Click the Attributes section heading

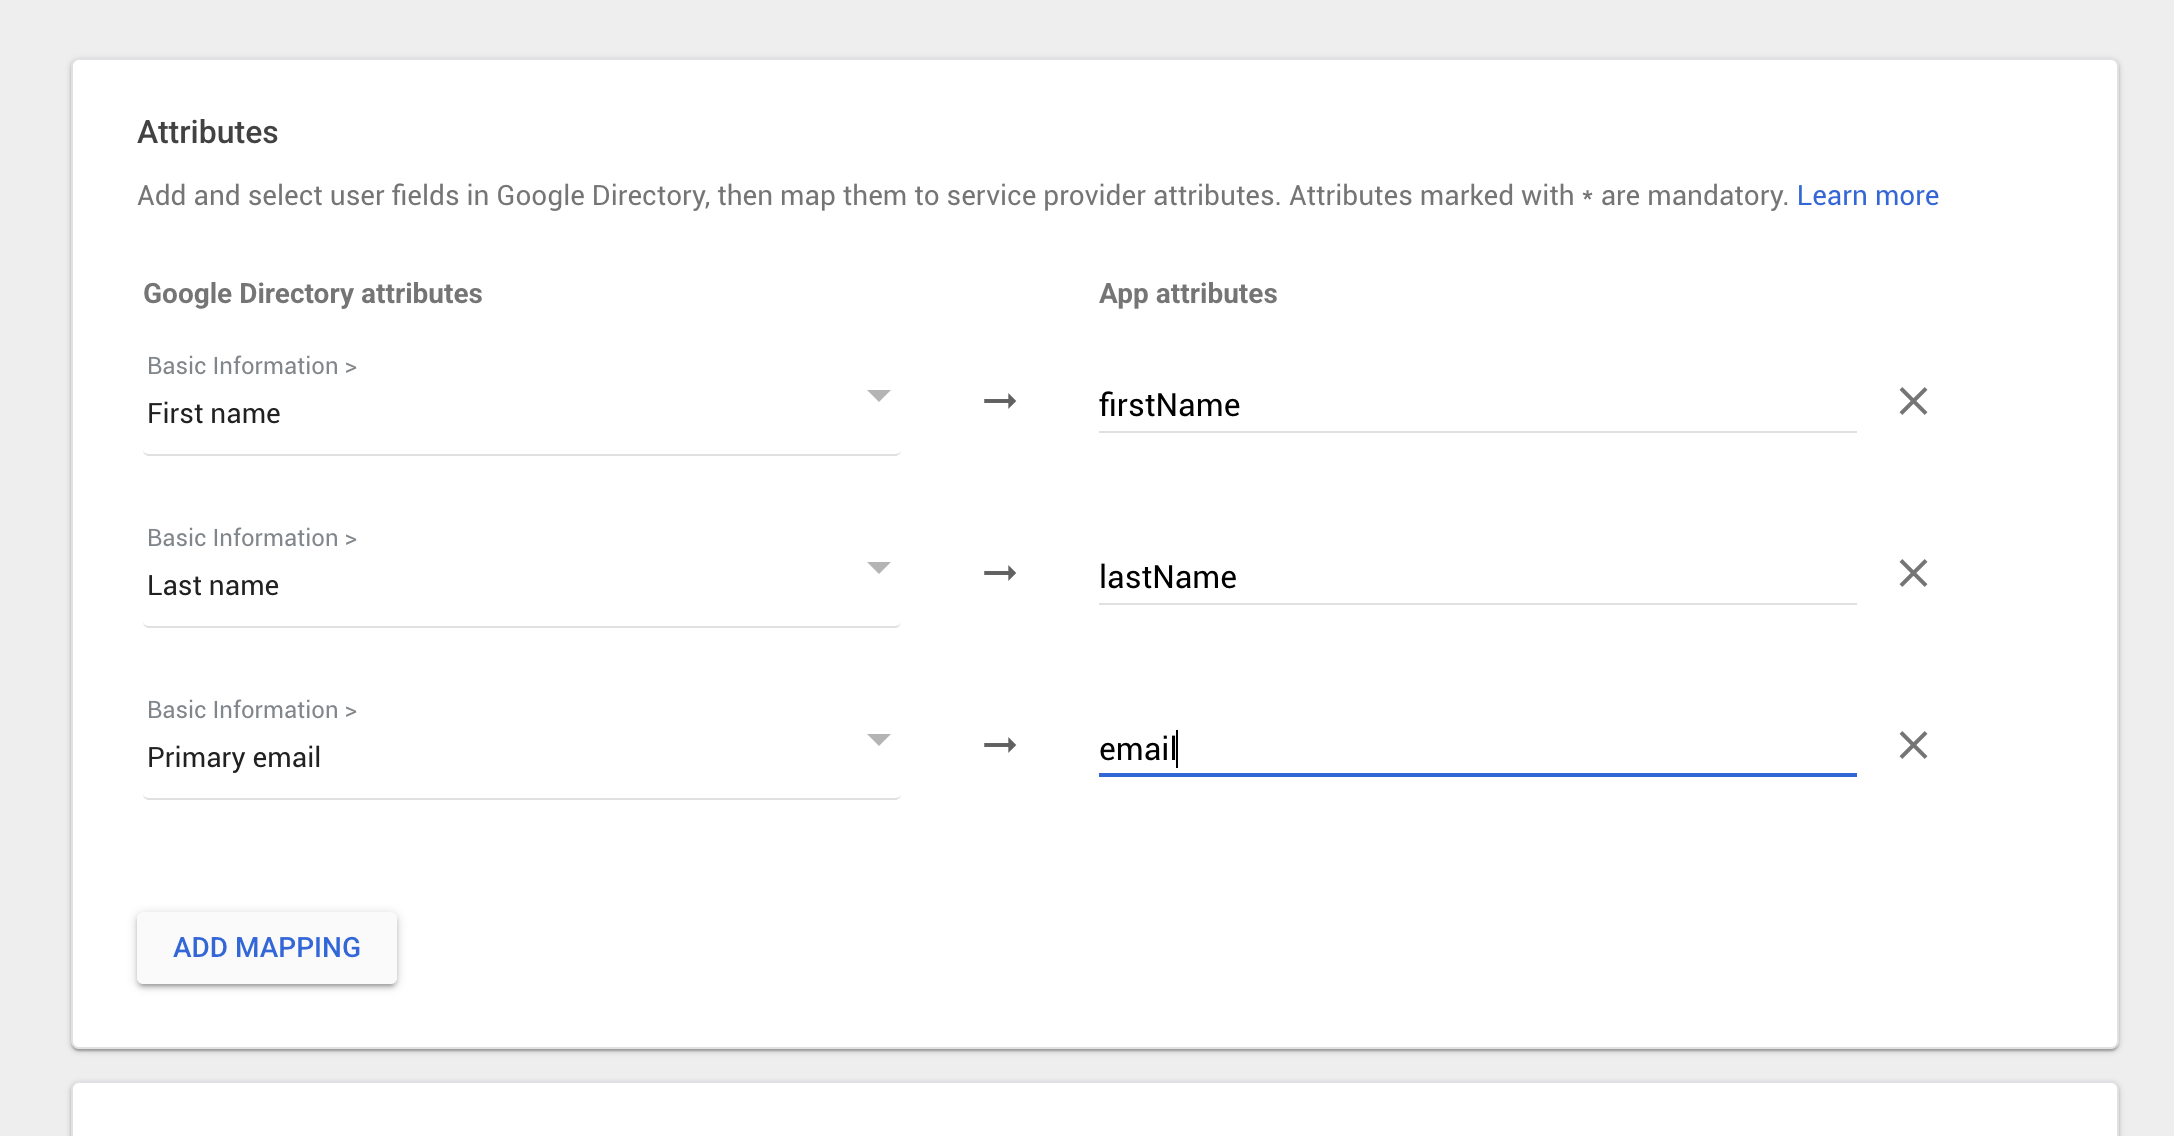(208, 132)
